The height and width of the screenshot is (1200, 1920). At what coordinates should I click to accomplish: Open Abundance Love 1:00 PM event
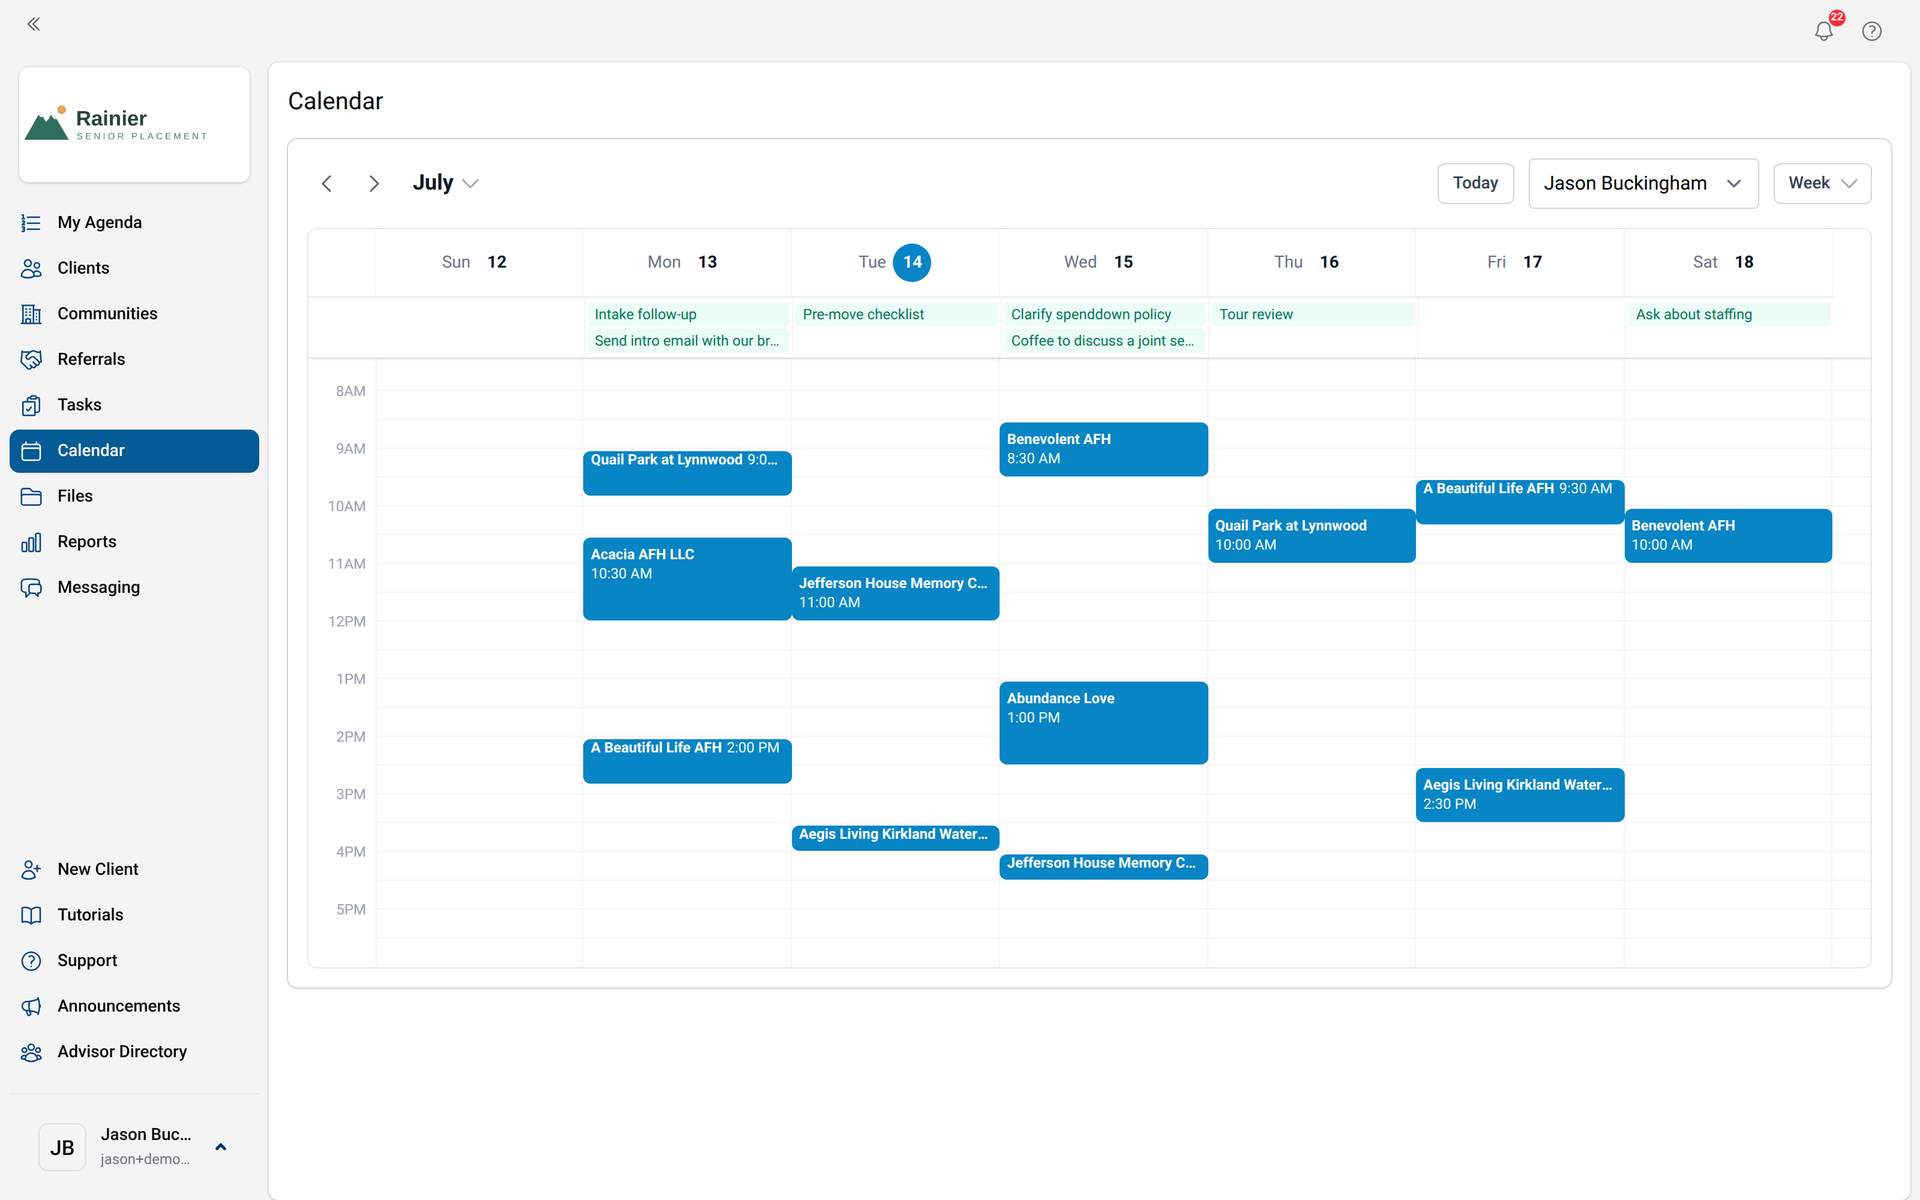(x=1103, y=723)
